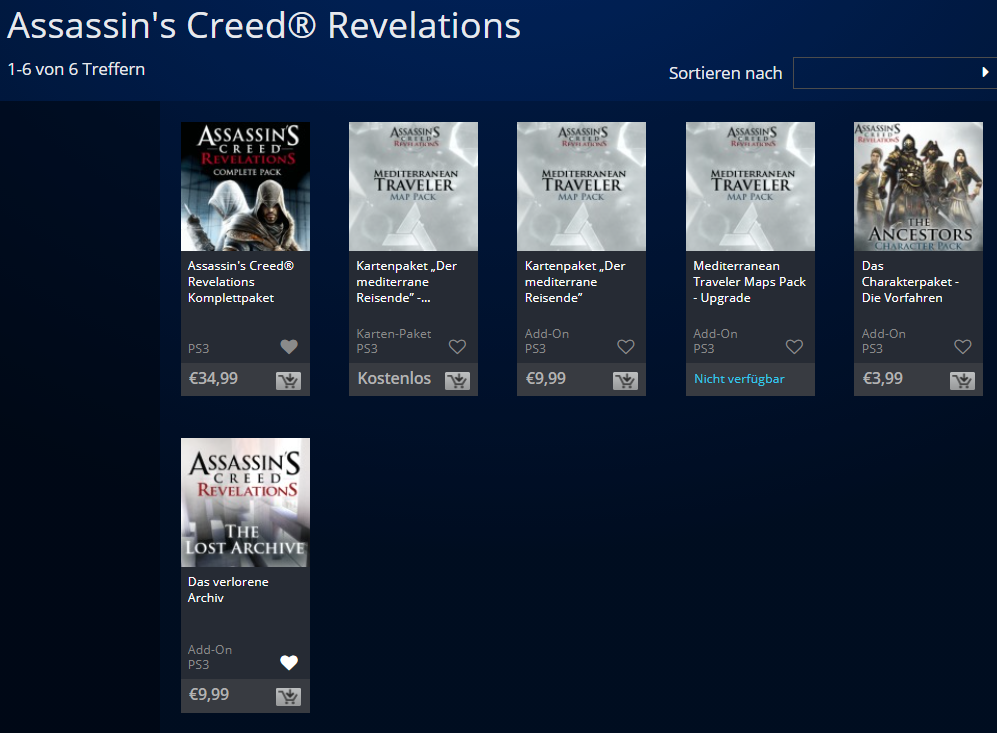
Task: Add Komplettpaket to cart via cart icon
Action: [x=288, y=380]
